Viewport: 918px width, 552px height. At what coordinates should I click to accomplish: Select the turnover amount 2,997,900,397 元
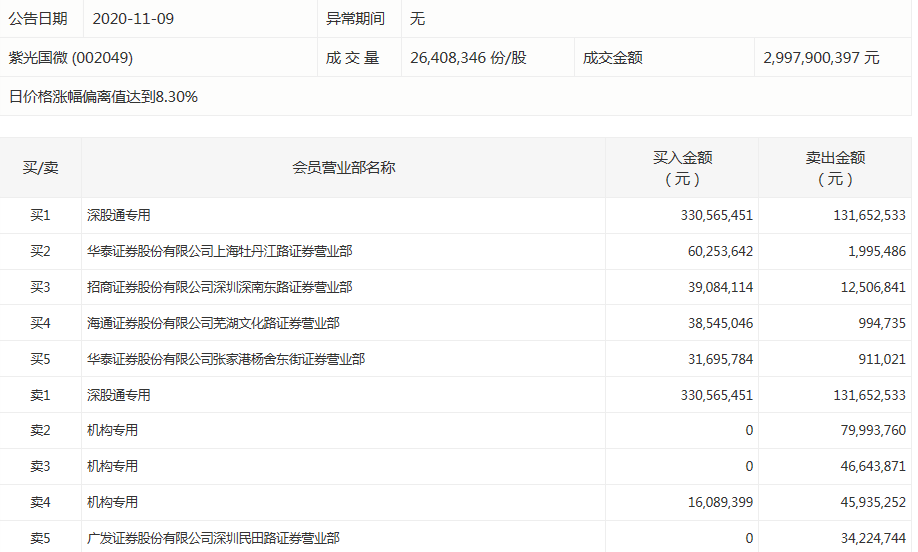[x=821, y=58]
